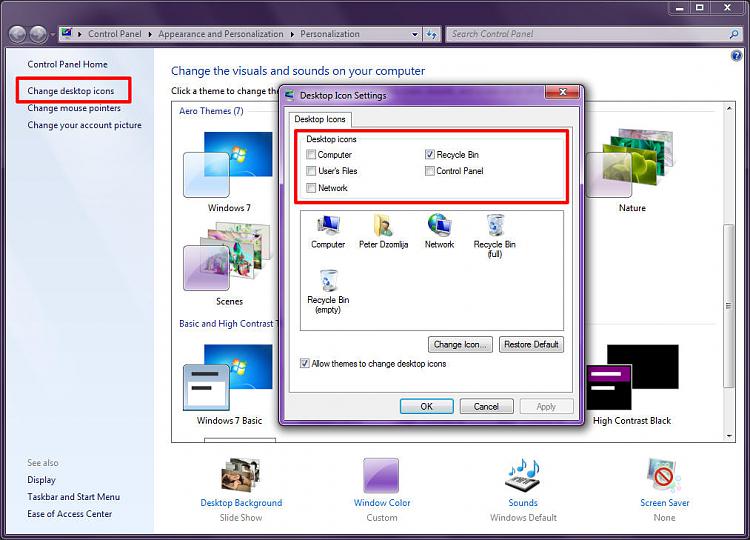Open Screen Saver settings icon

coord(664,475)
